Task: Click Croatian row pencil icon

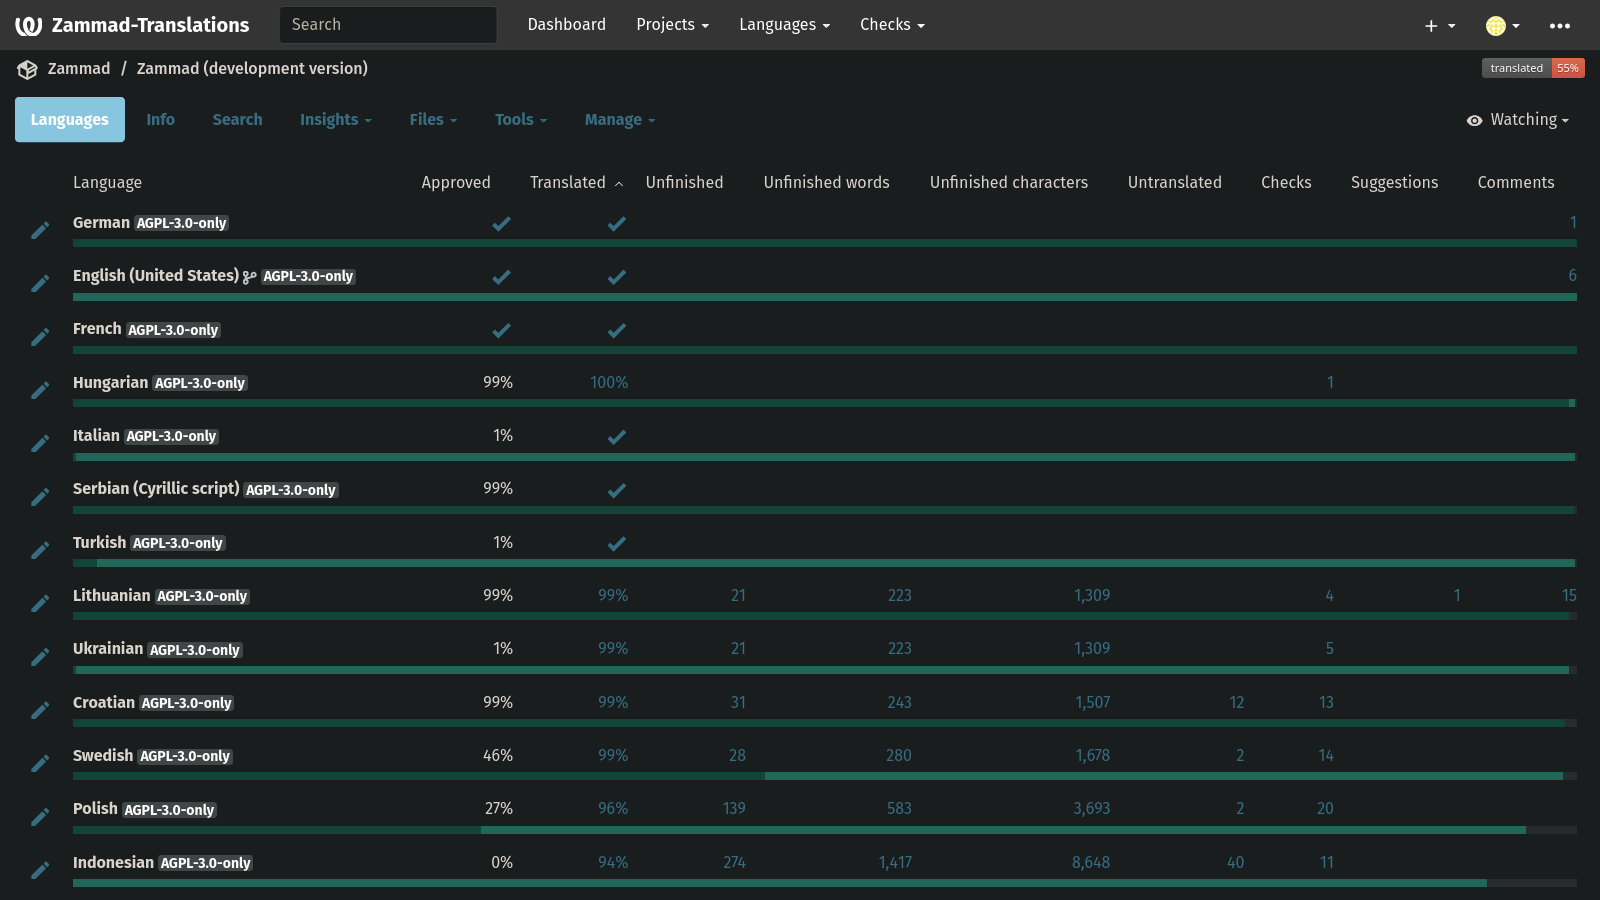Action: (x=40, y=710)
